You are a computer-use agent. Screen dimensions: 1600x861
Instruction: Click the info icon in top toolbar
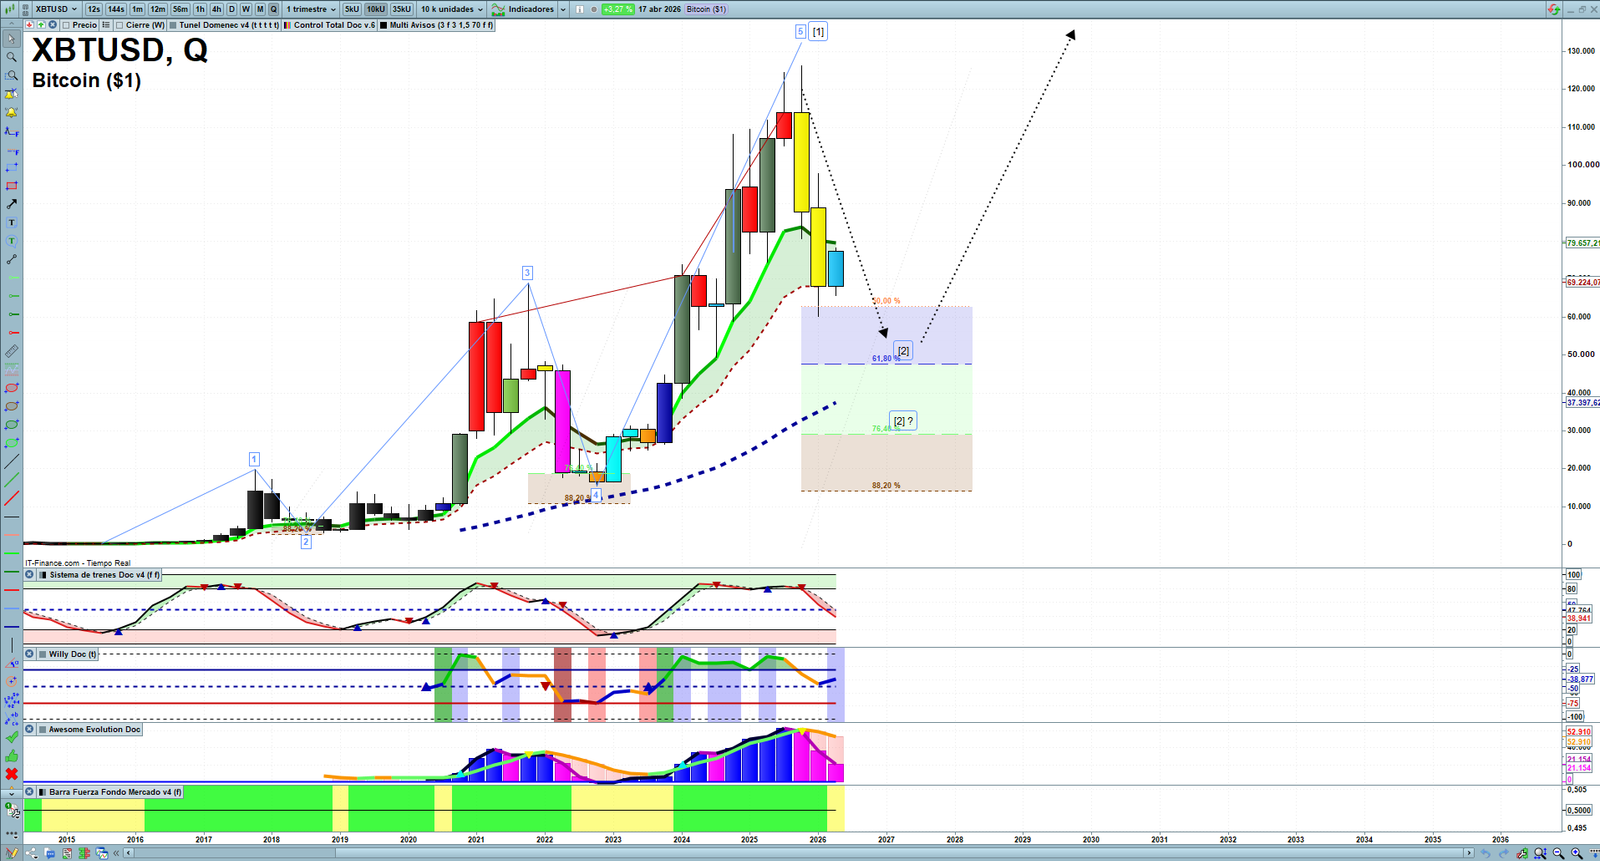579,9
